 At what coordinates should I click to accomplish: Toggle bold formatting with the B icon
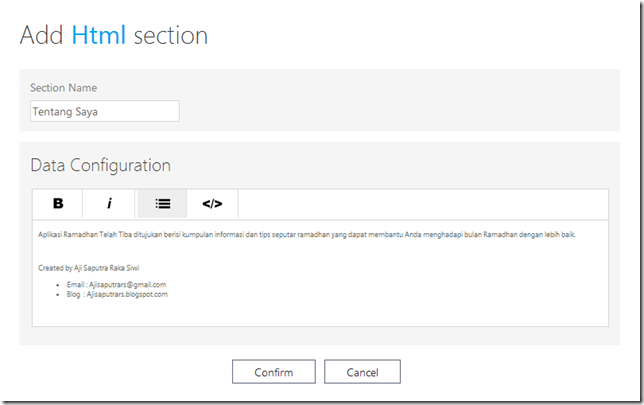58,204
